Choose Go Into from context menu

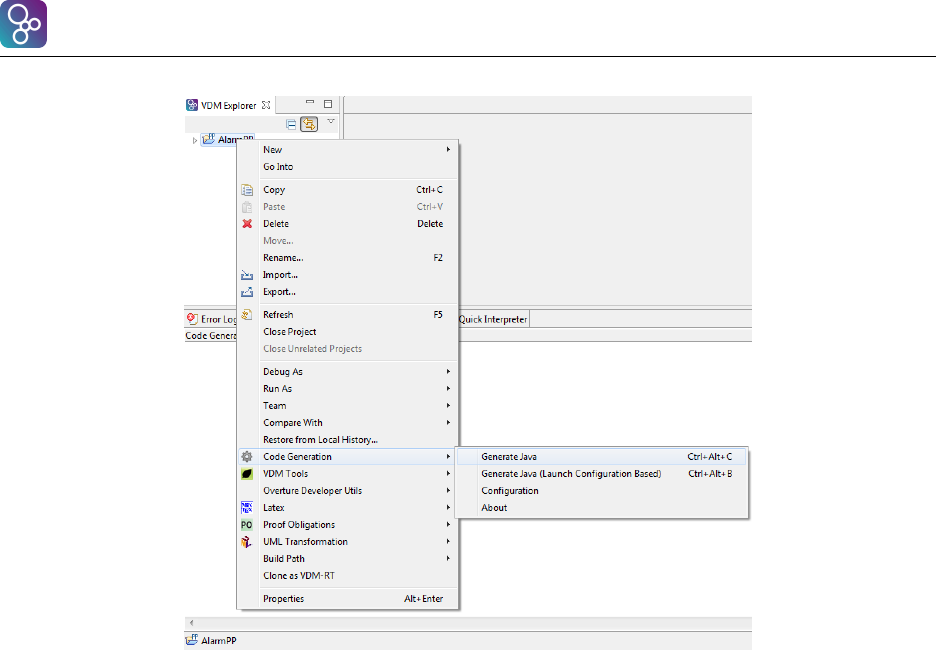click(x=348, y=167)
